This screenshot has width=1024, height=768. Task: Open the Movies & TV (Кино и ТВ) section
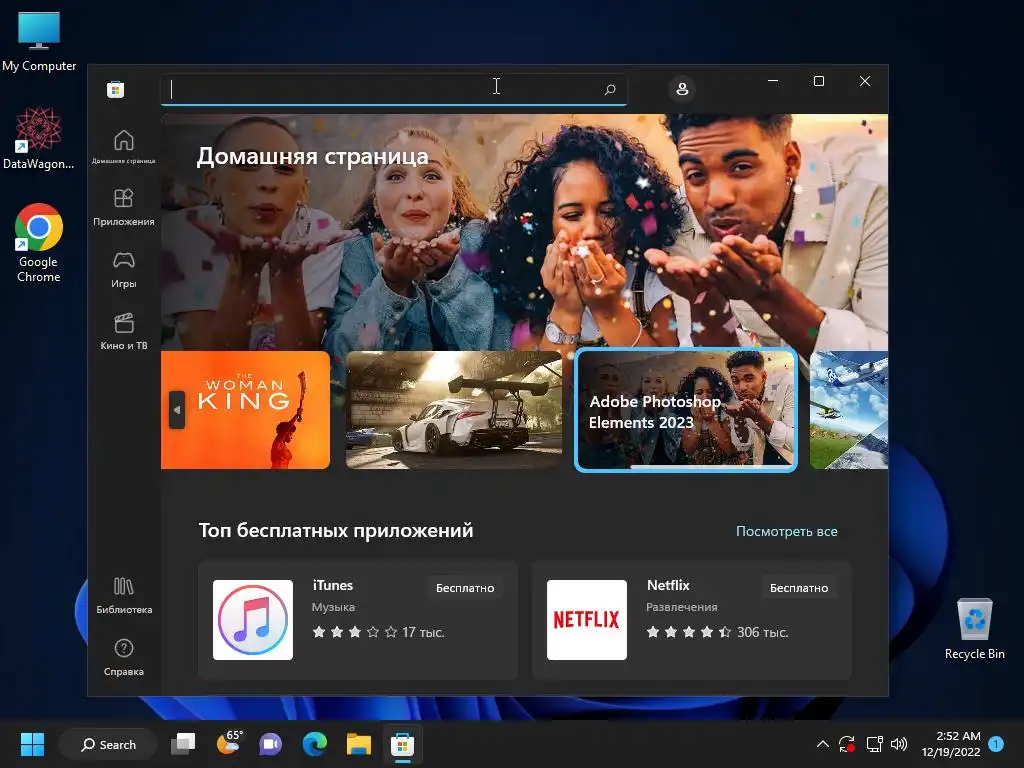123,331
